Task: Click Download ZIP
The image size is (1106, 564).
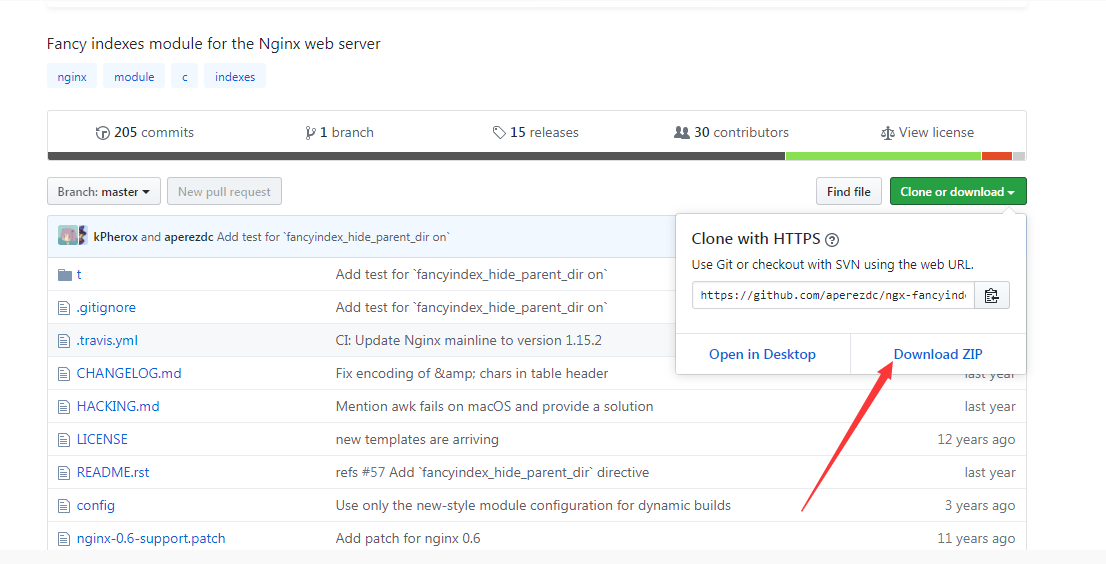Action: [x=938, y=354]
